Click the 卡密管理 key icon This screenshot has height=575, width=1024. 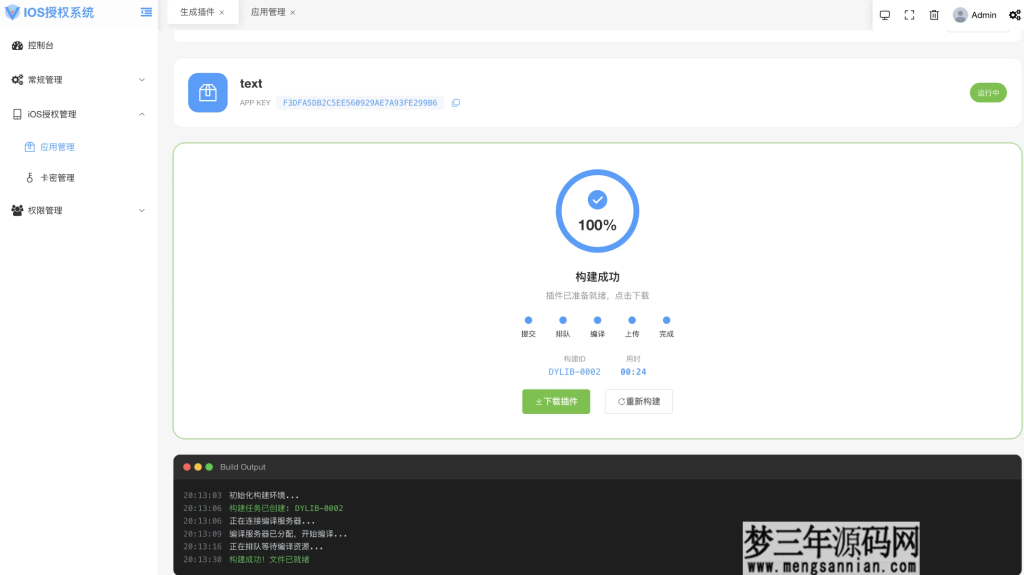[29, 178]
